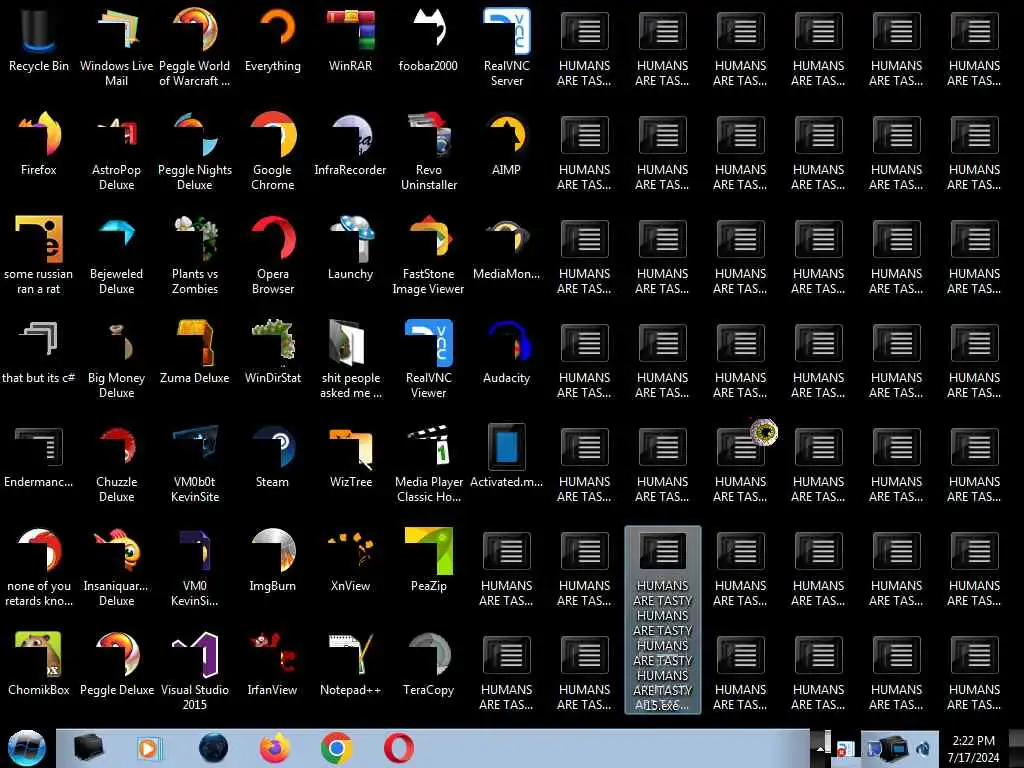1024x768 pixels.
Task: Select the Audacity desktop icon
Action: [x=507, y=352]
